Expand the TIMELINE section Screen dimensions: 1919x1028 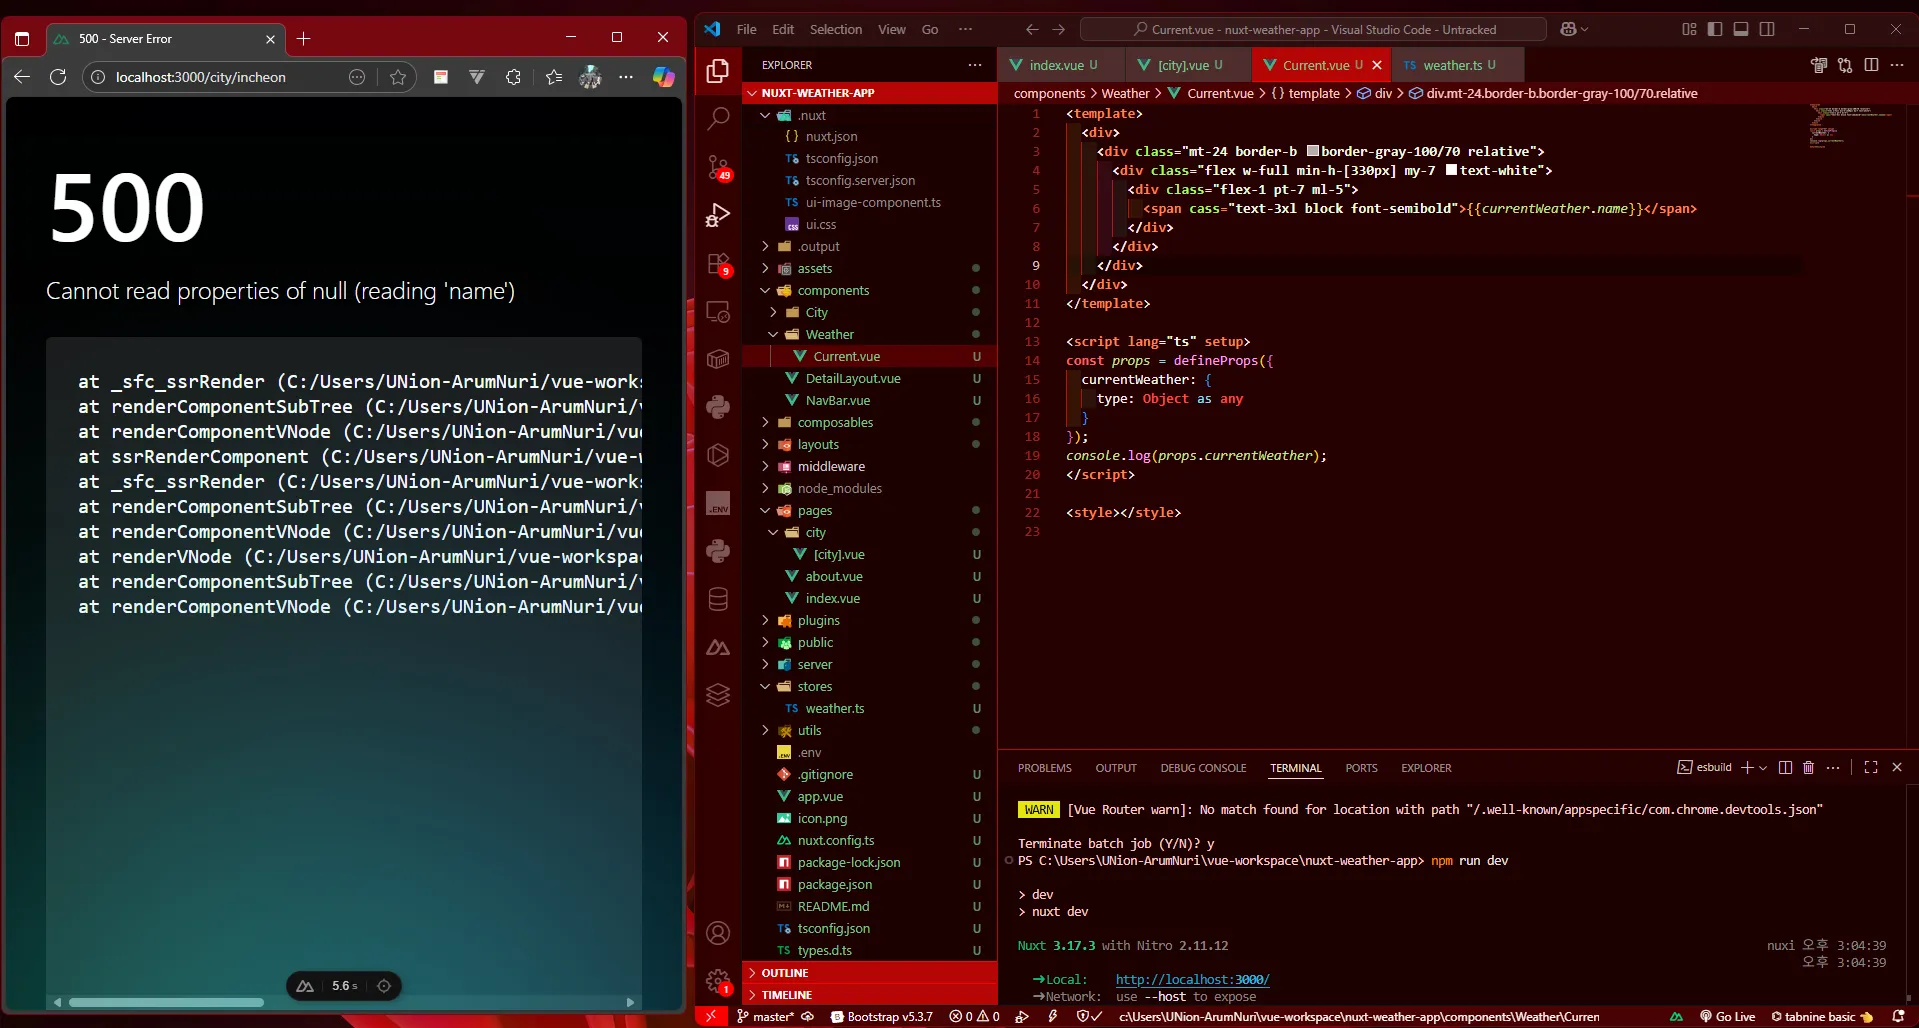[870, 995]
